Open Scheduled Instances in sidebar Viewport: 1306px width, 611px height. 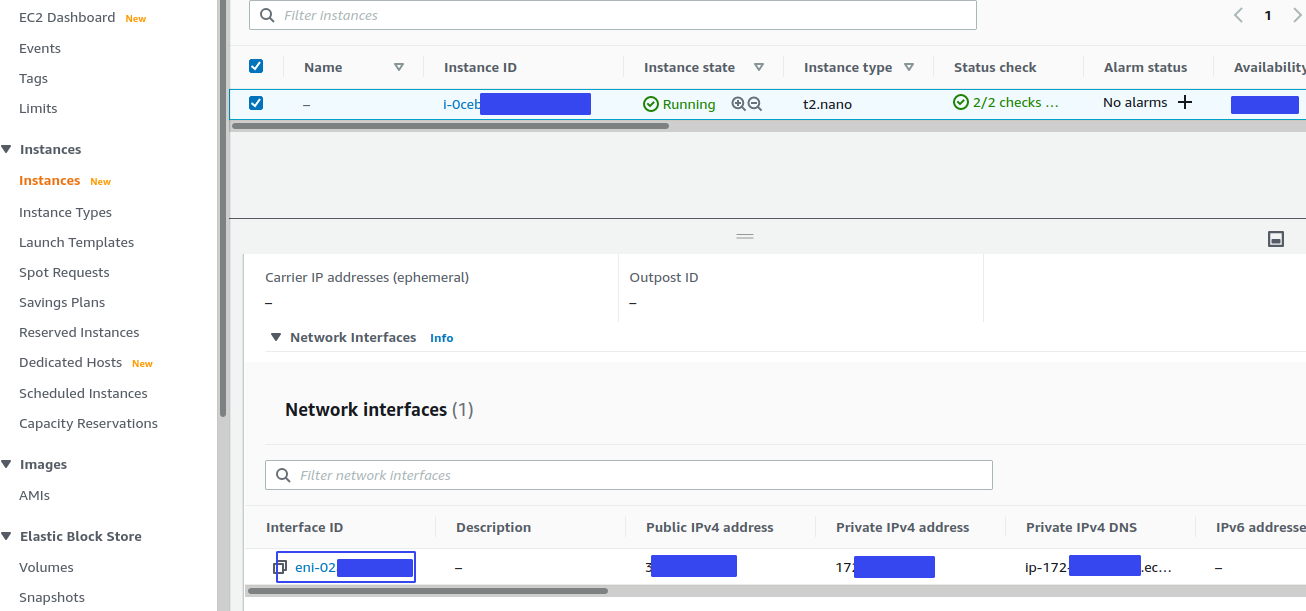[83, 393]
